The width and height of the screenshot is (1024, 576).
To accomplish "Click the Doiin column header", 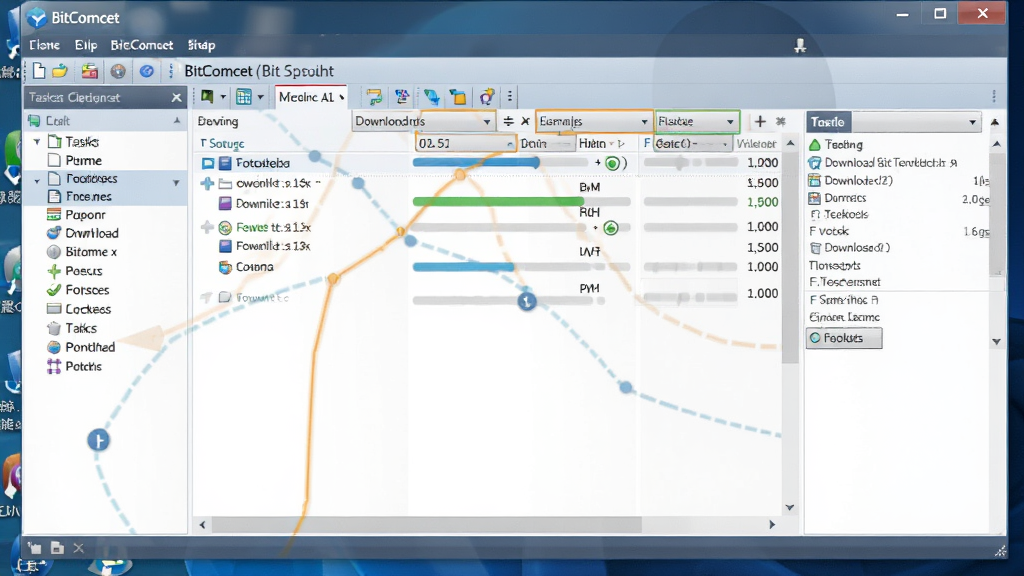I will 534,144.
